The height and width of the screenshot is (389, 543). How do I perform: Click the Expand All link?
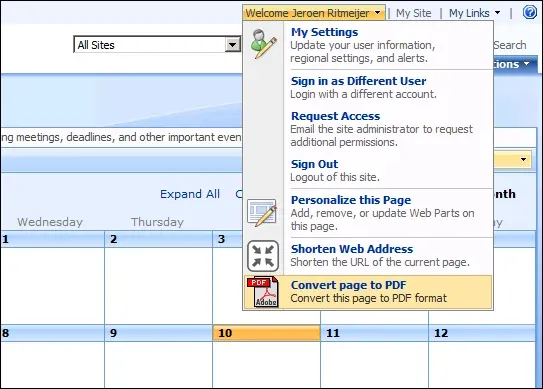click(190, 194)
